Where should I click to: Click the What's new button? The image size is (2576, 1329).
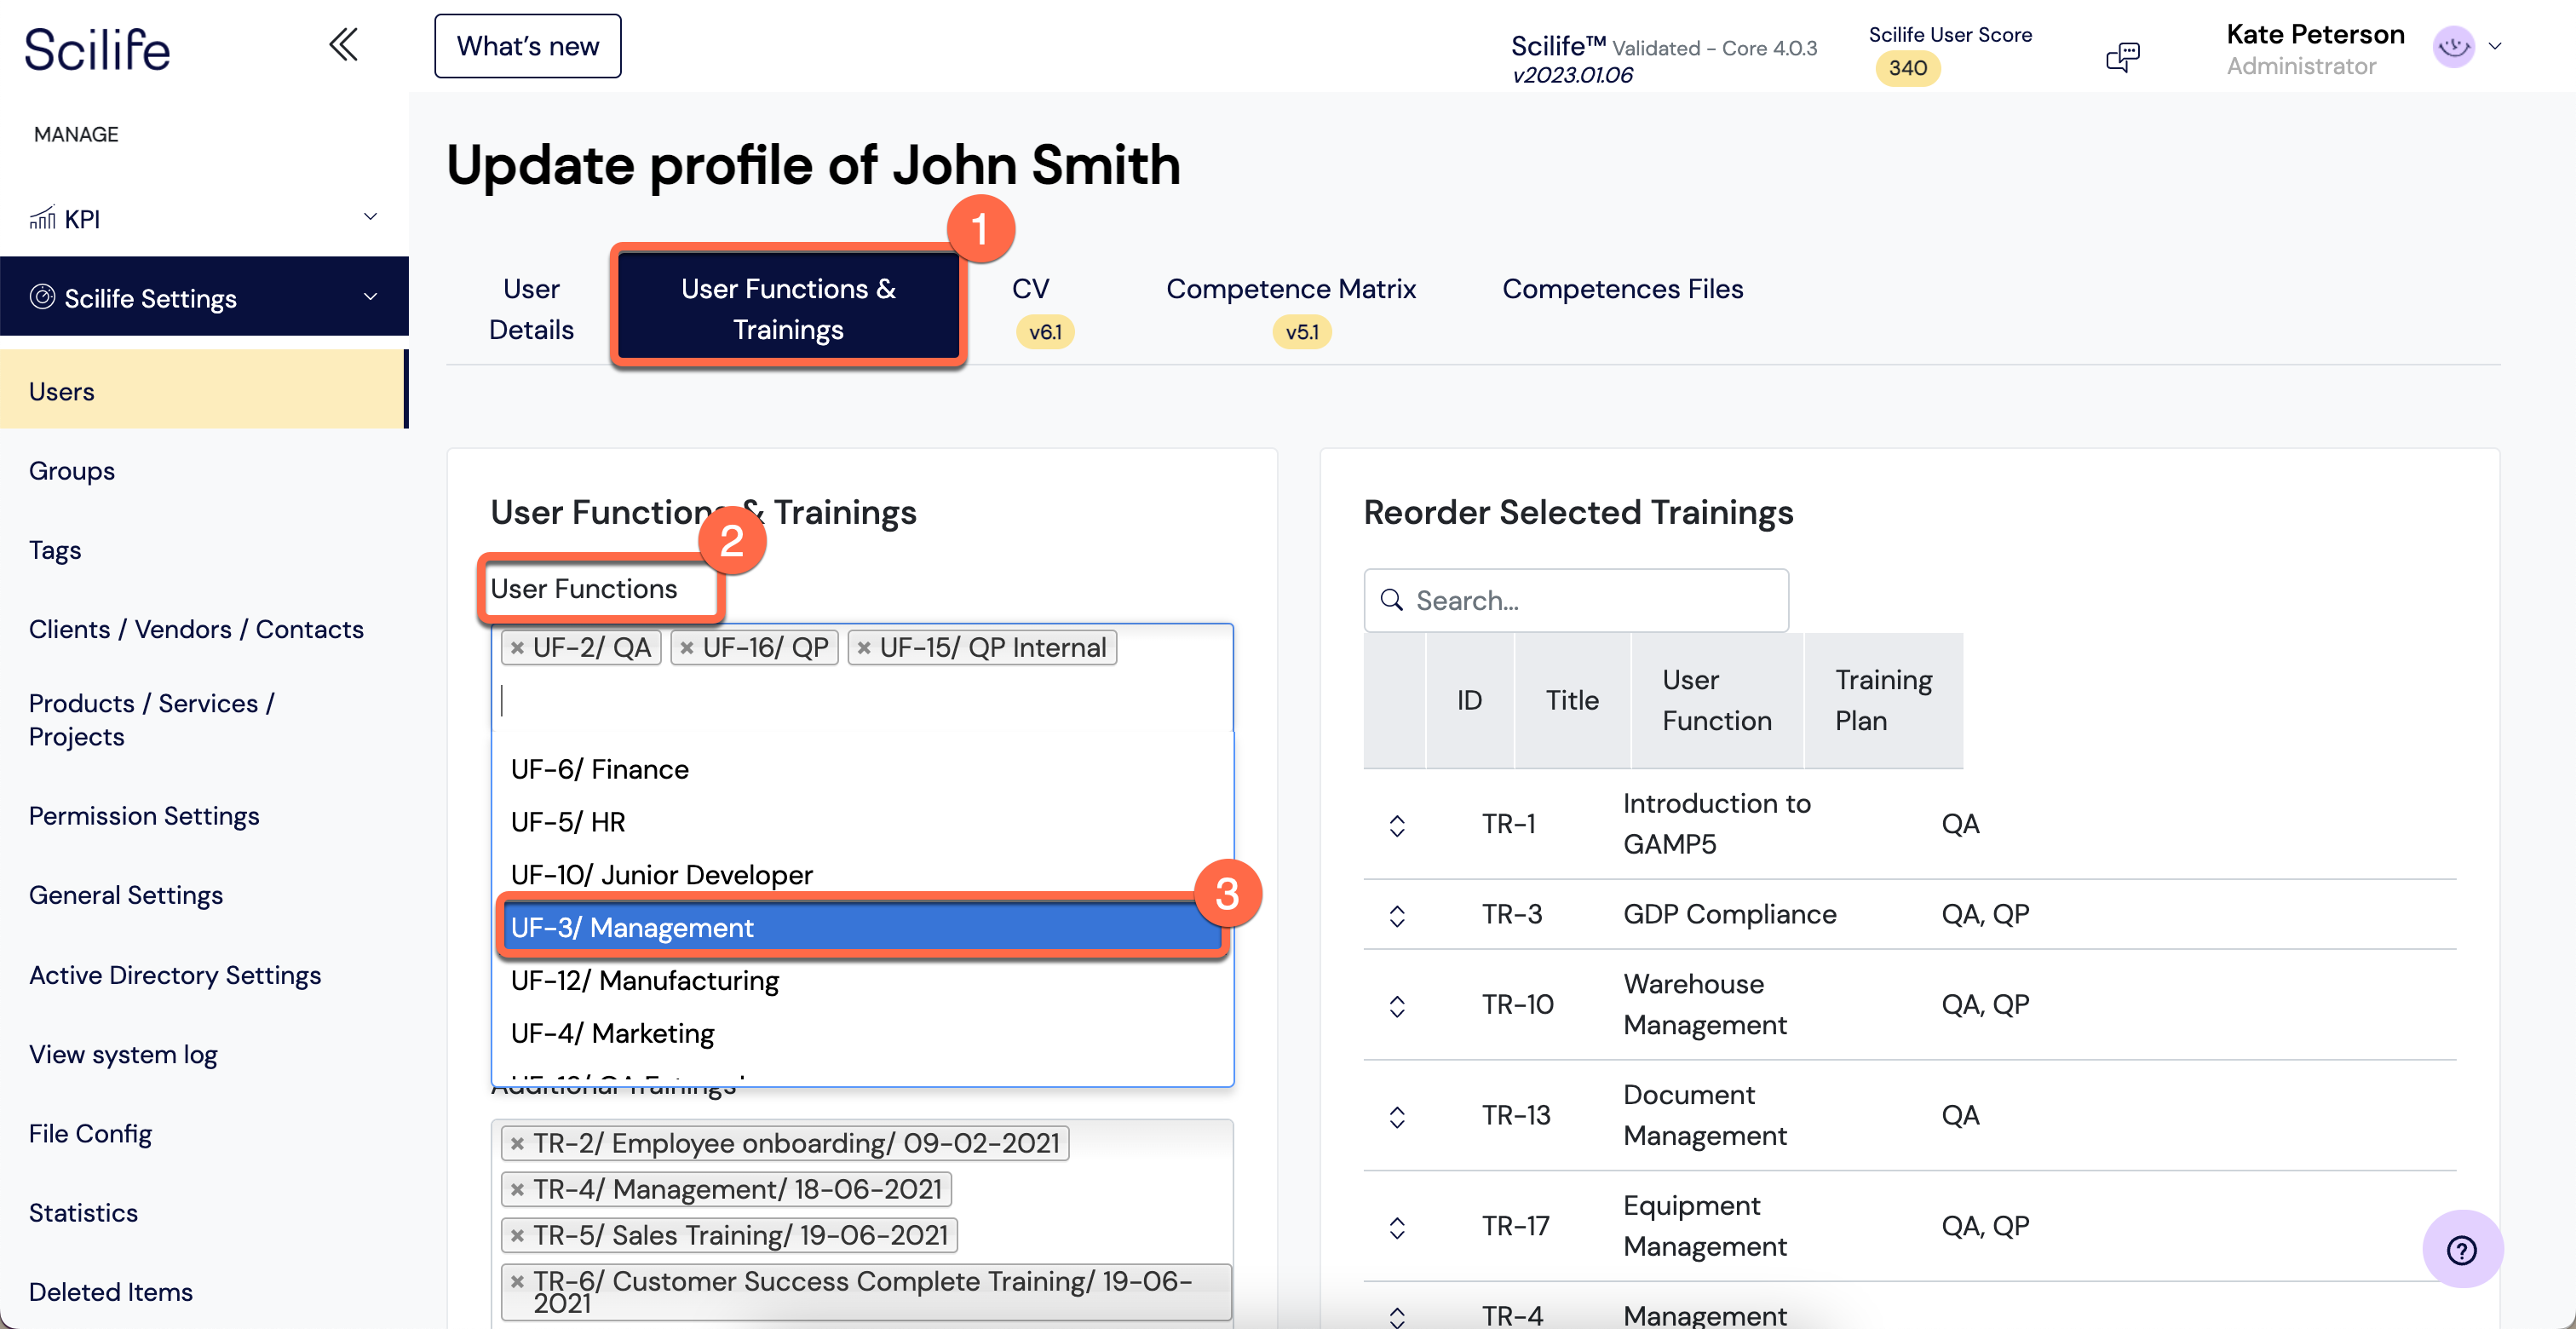pyautogui.click(x=528, y=46)
